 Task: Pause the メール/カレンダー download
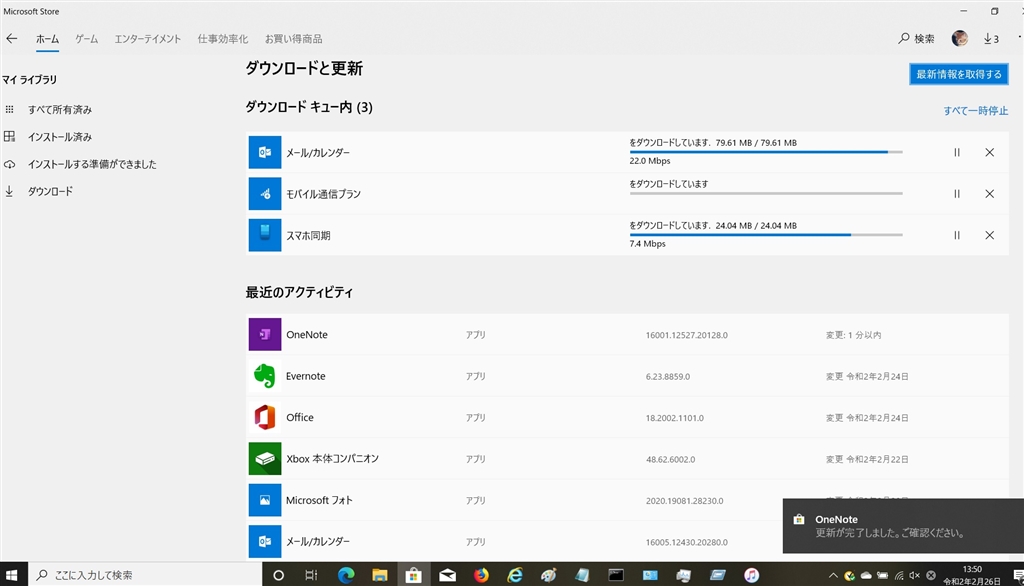point(957,152)
